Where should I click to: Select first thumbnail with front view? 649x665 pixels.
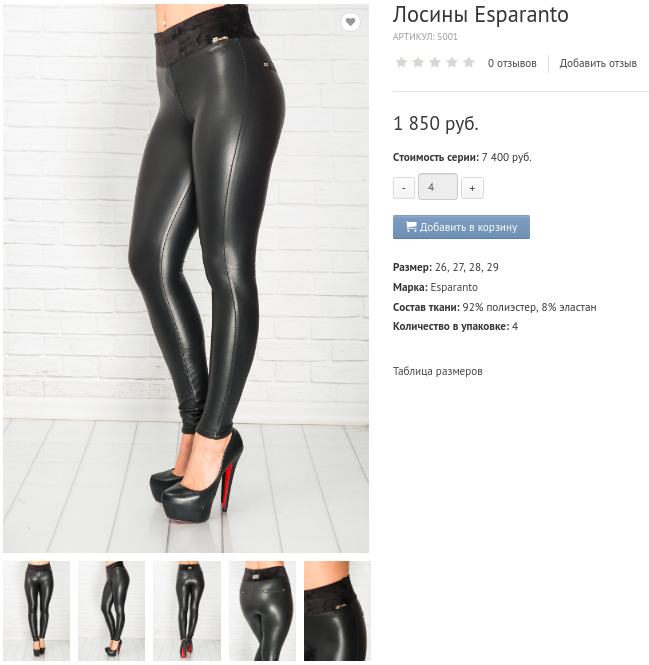coord(36,611)
